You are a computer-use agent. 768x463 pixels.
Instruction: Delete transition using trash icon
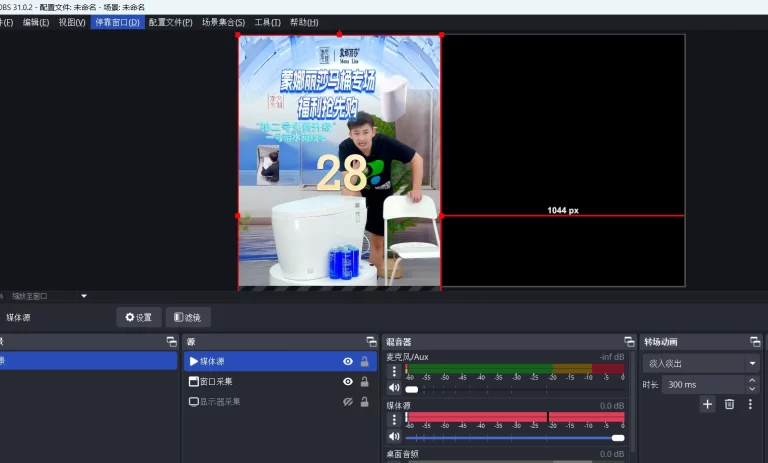(729, 404)
